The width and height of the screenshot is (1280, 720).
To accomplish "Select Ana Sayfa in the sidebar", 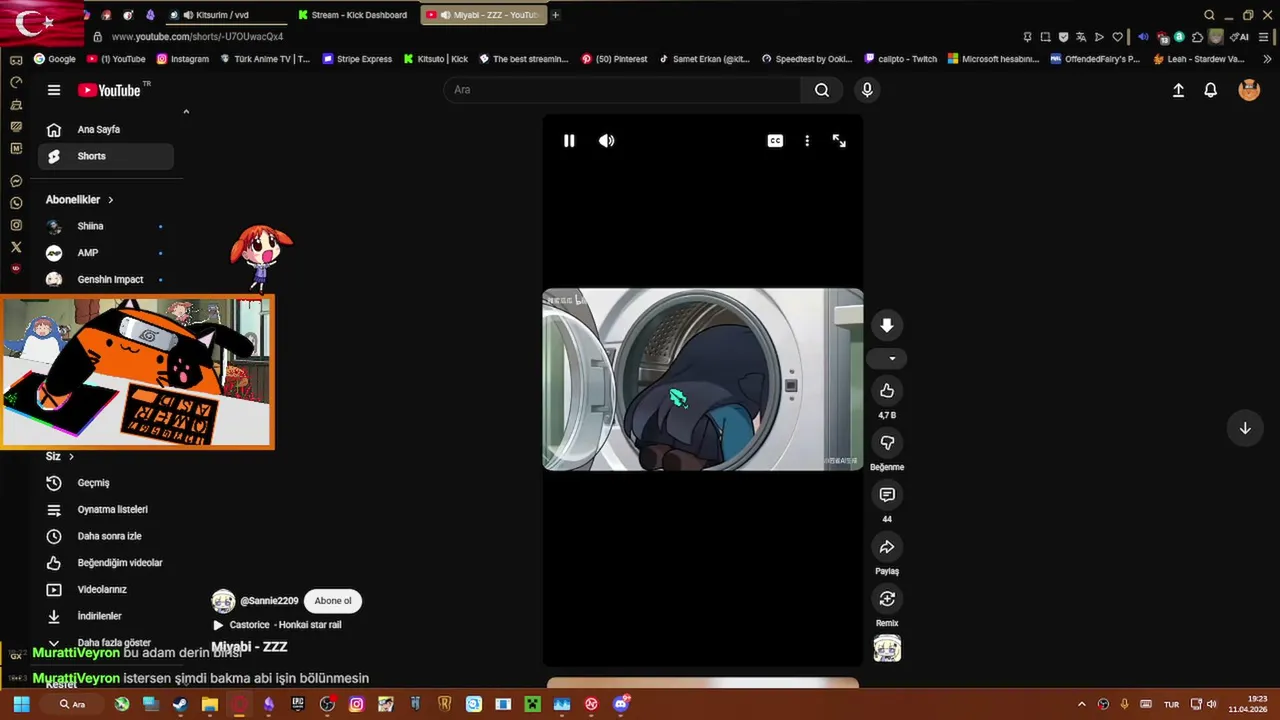I will pyautogui.click(x=106, y=129).
